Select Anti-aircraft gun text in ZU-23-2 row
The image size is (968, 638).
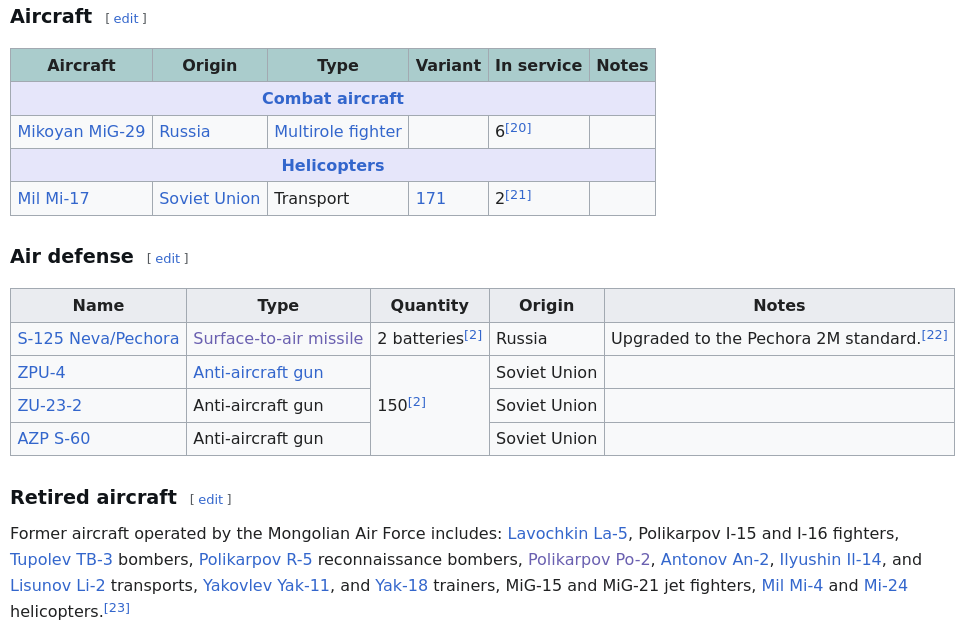pyautogui.click(x=258, y=406)
